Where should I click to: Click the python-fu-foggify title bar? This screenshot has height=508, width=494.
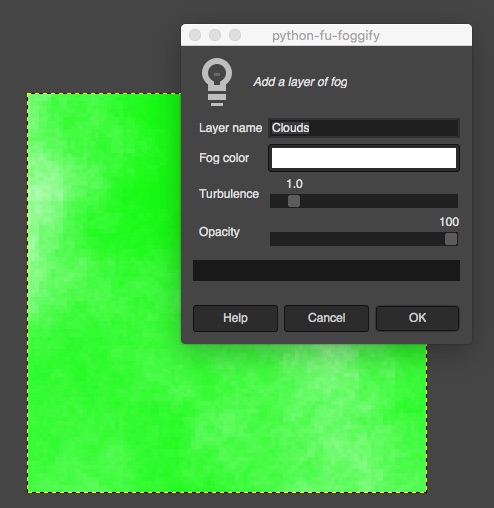point(326,35)
